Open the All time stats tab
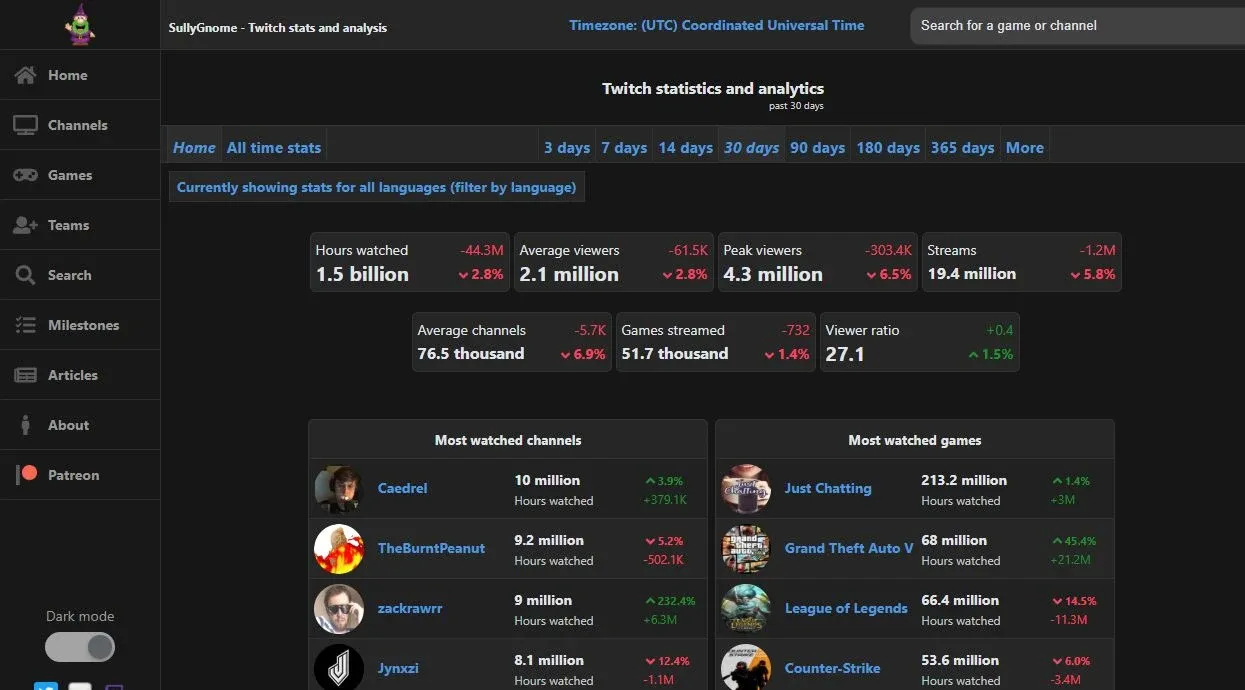The width and height of the screenshot is (1245, 690). [x=274, y=147]
